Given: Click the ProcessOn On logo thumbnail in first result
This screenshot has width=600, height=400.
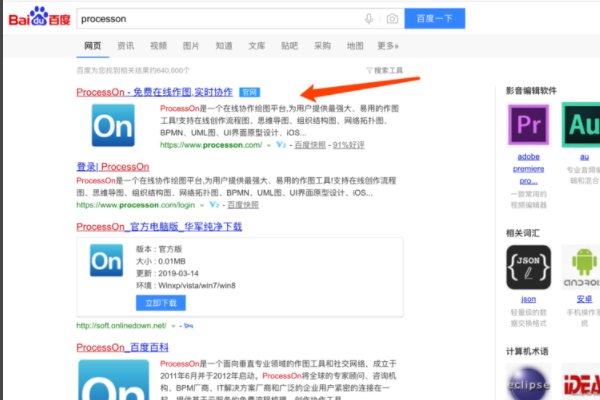Looking at the screenshot, I should coord(113,125).
